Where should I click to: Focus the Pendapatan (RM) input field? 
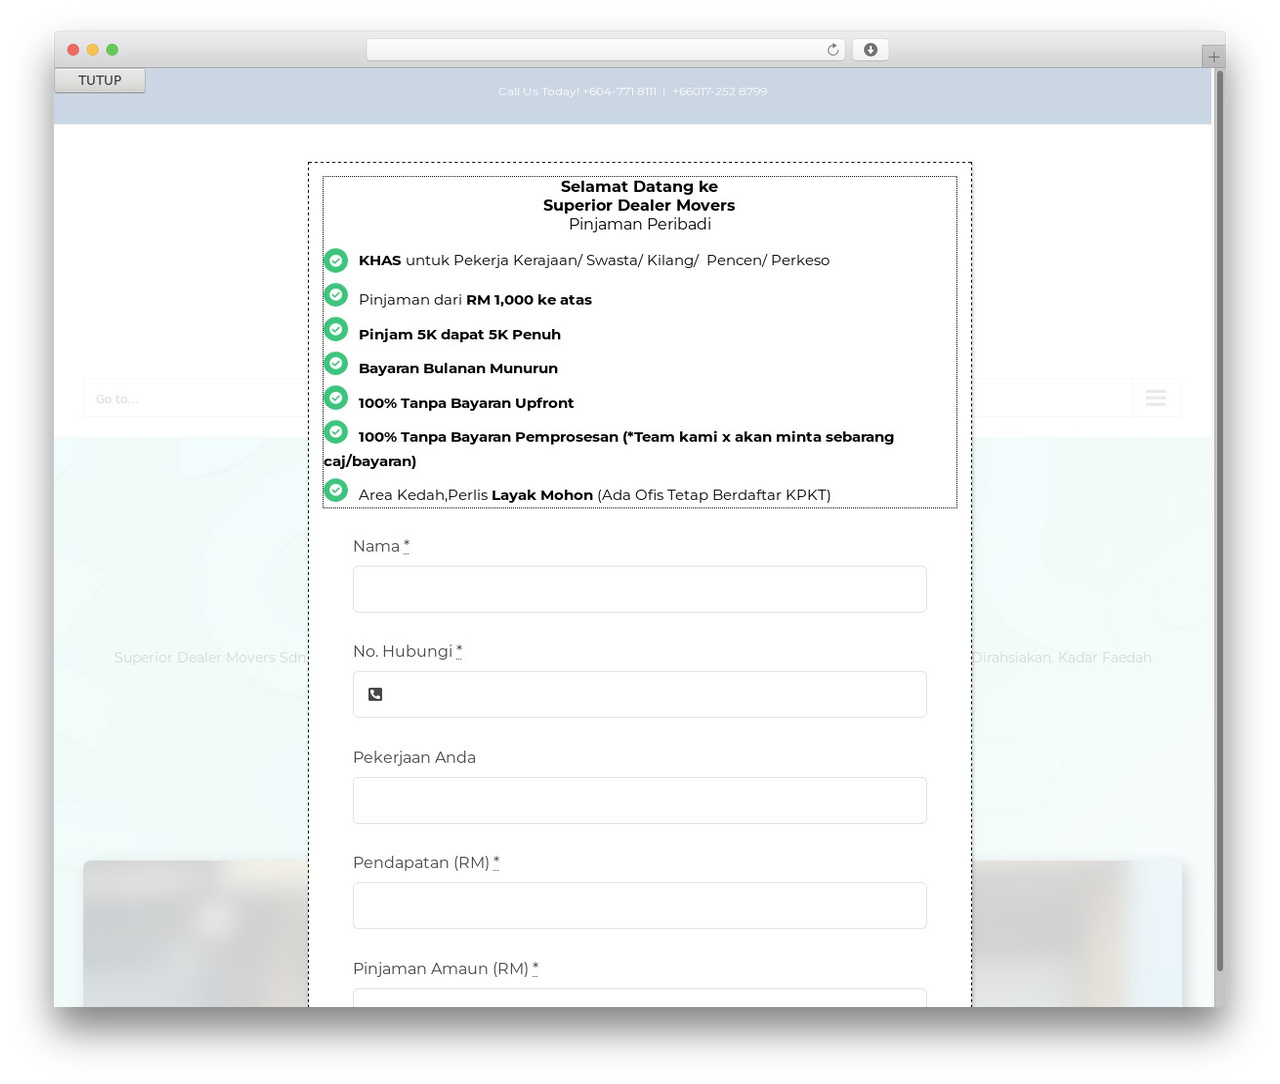640,905
